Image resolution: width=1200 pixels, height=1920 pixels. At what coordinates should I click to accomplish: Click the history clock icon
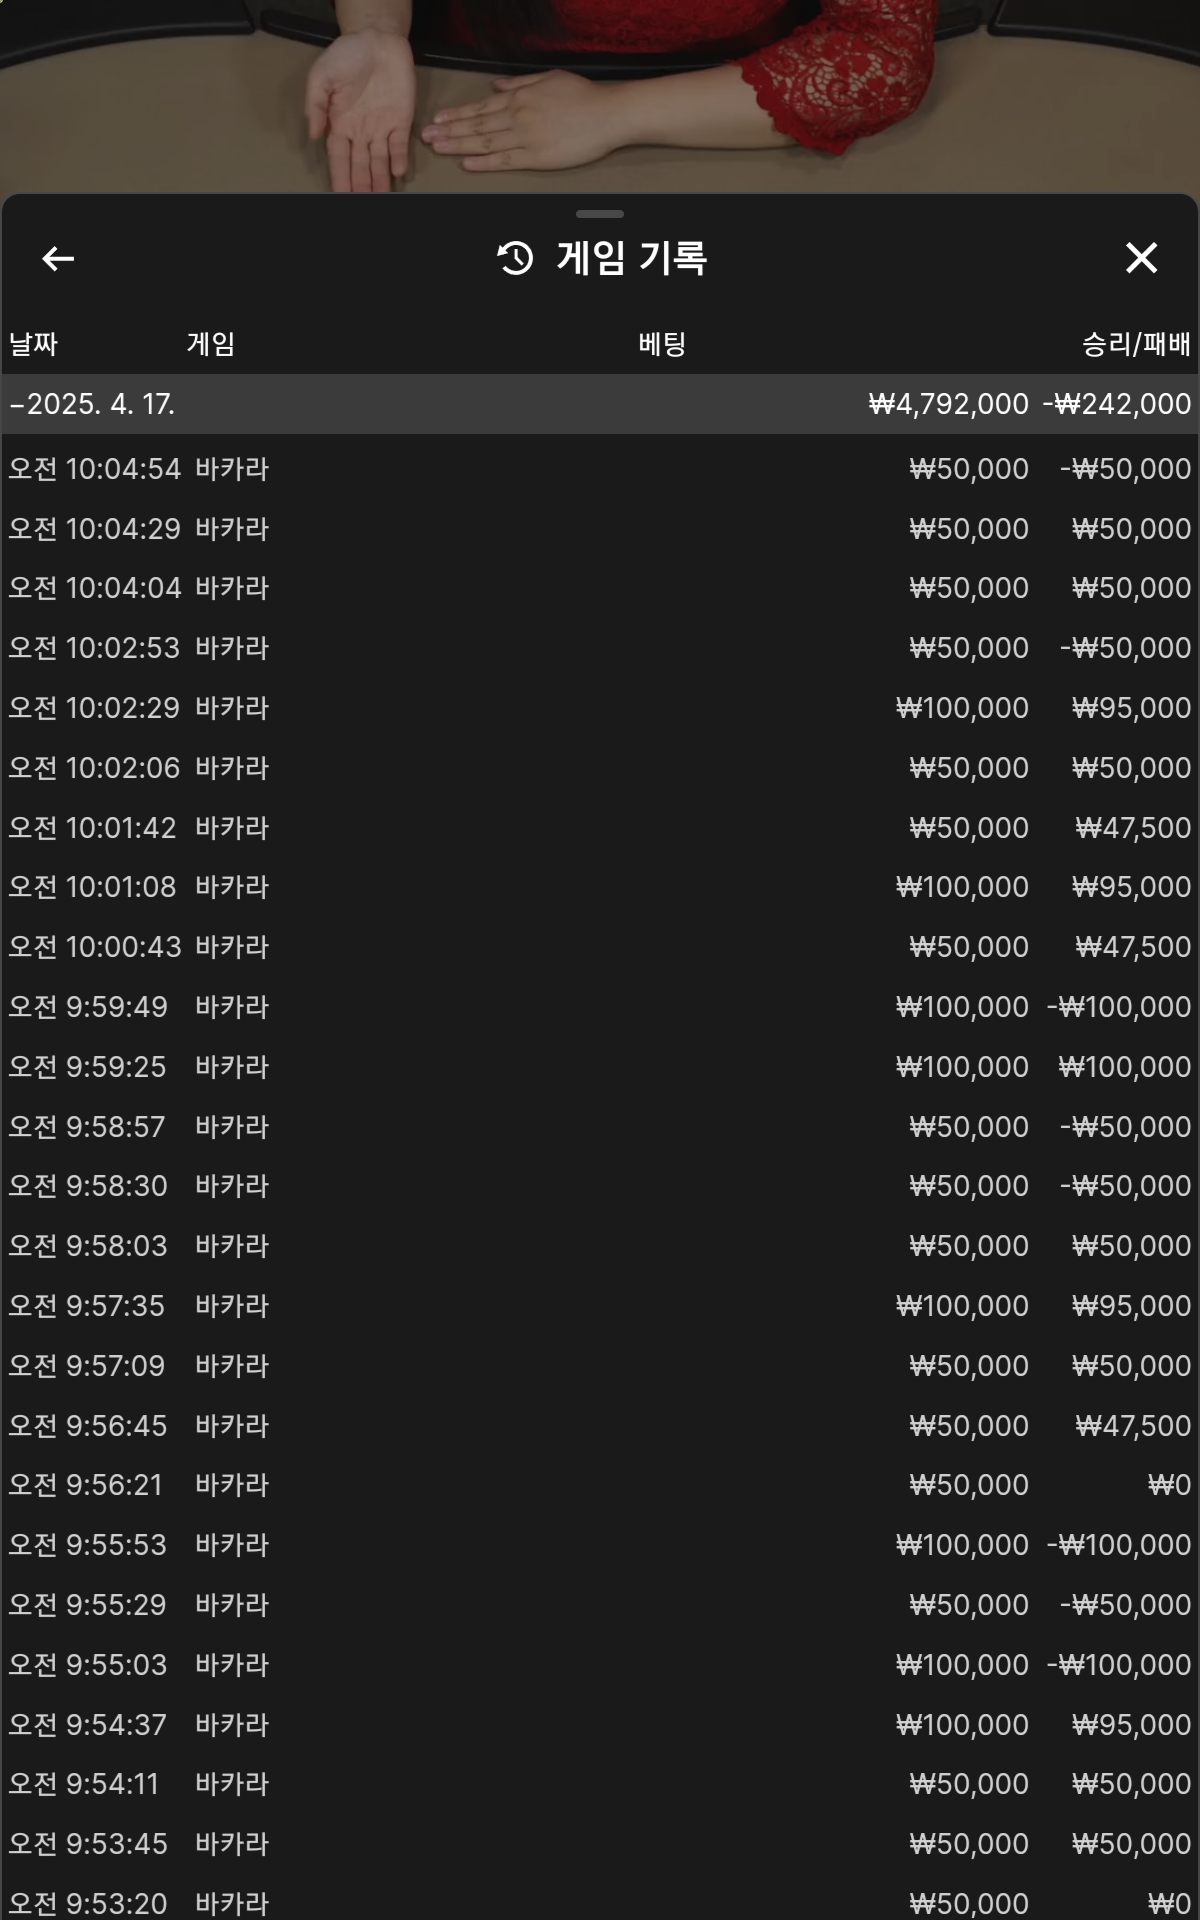point(515,258)
